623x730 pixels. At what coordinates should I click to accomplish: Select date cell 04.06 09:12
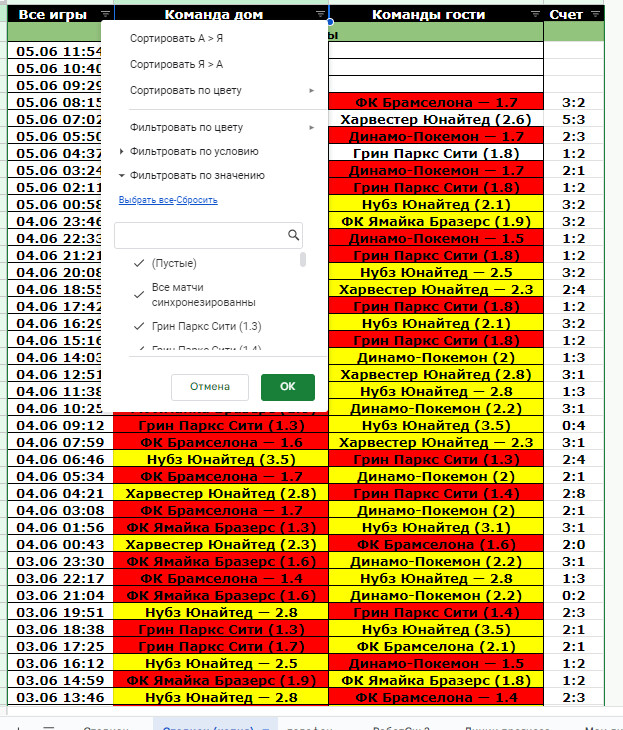[61, 426]
